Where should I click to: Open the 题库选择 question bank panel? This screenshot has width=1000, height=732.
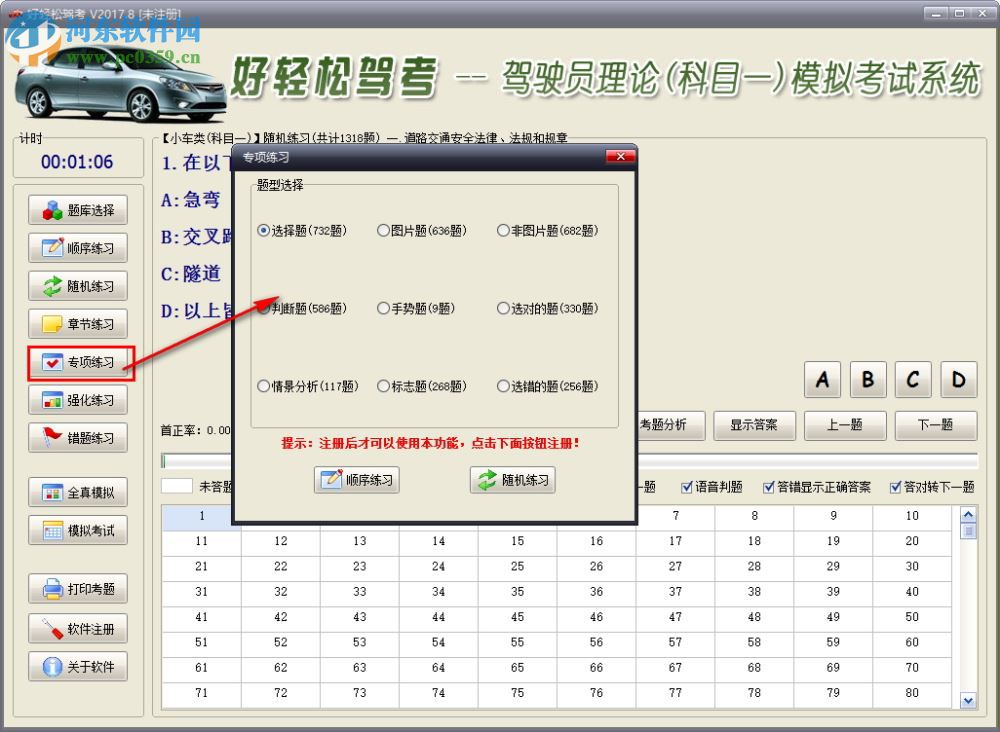pyautogui.click(x=78, y=209)
